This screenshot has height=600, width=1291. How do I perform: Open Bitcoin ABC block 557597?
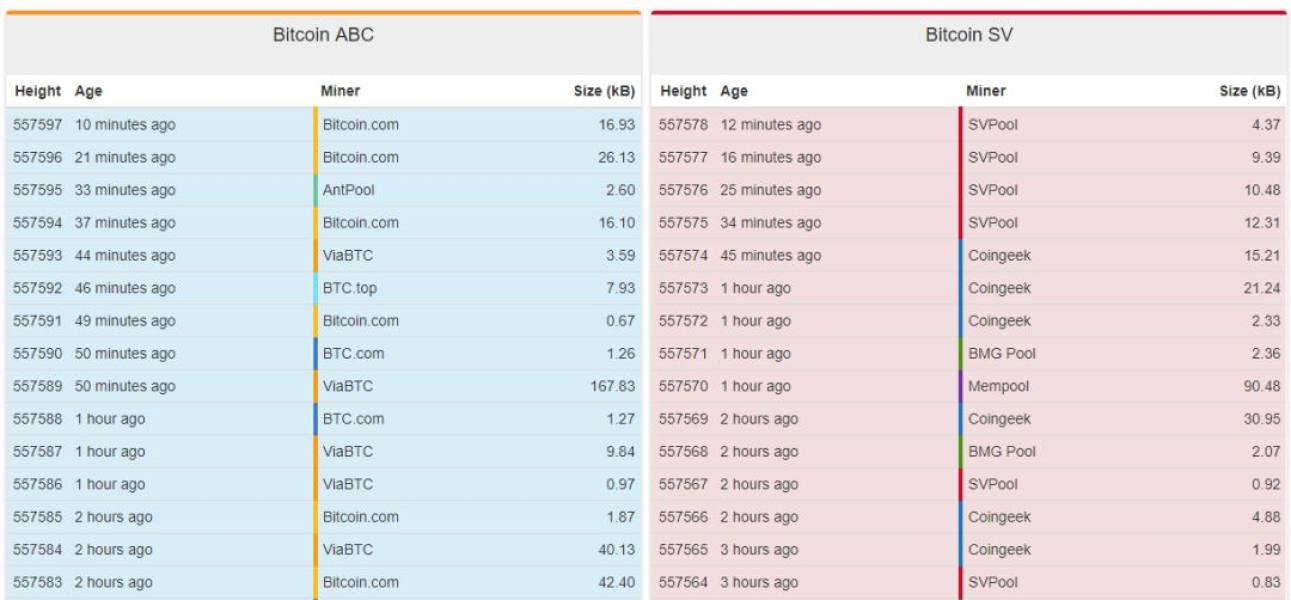click(37, 125)
